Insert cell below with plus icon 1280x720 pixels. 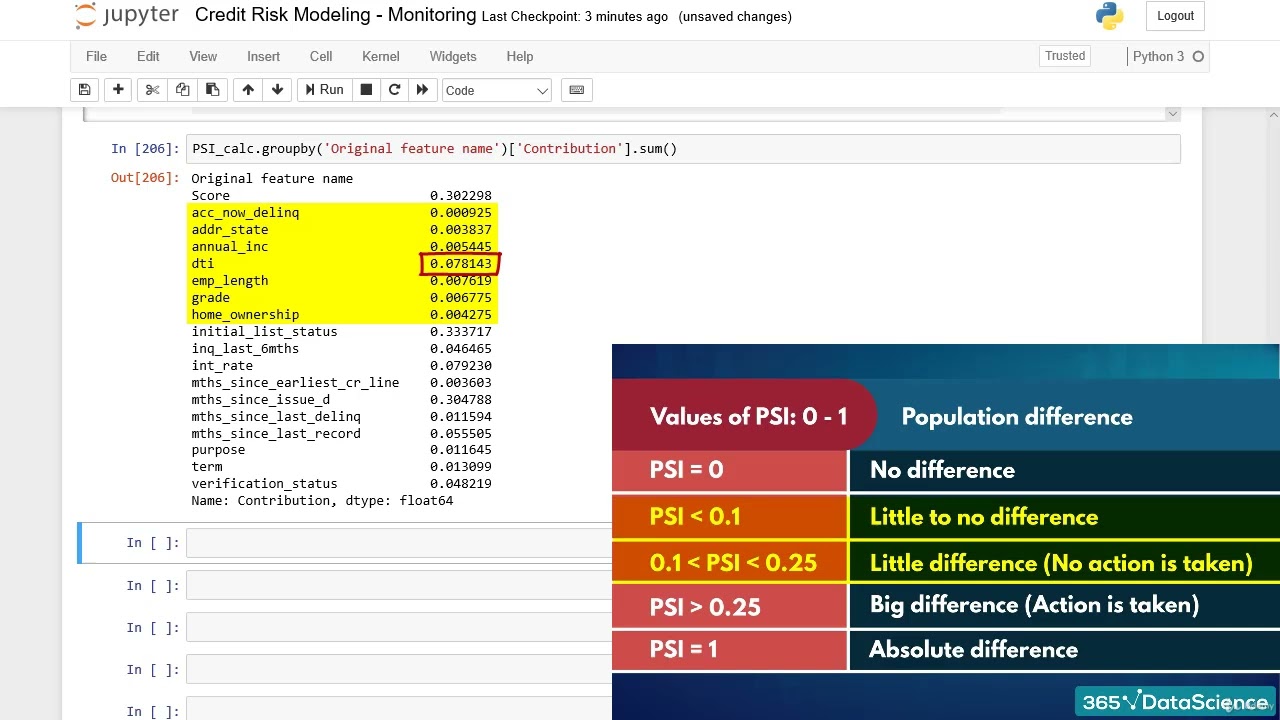point(118,90)
